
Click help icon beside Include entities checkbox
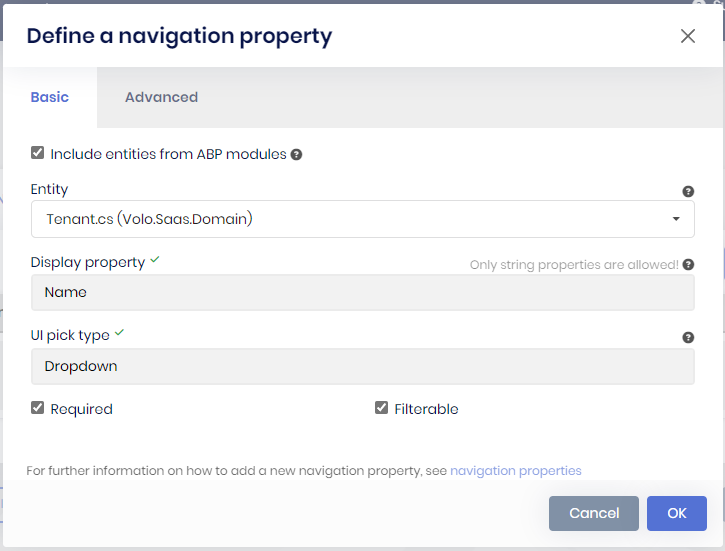coord(297,155)
